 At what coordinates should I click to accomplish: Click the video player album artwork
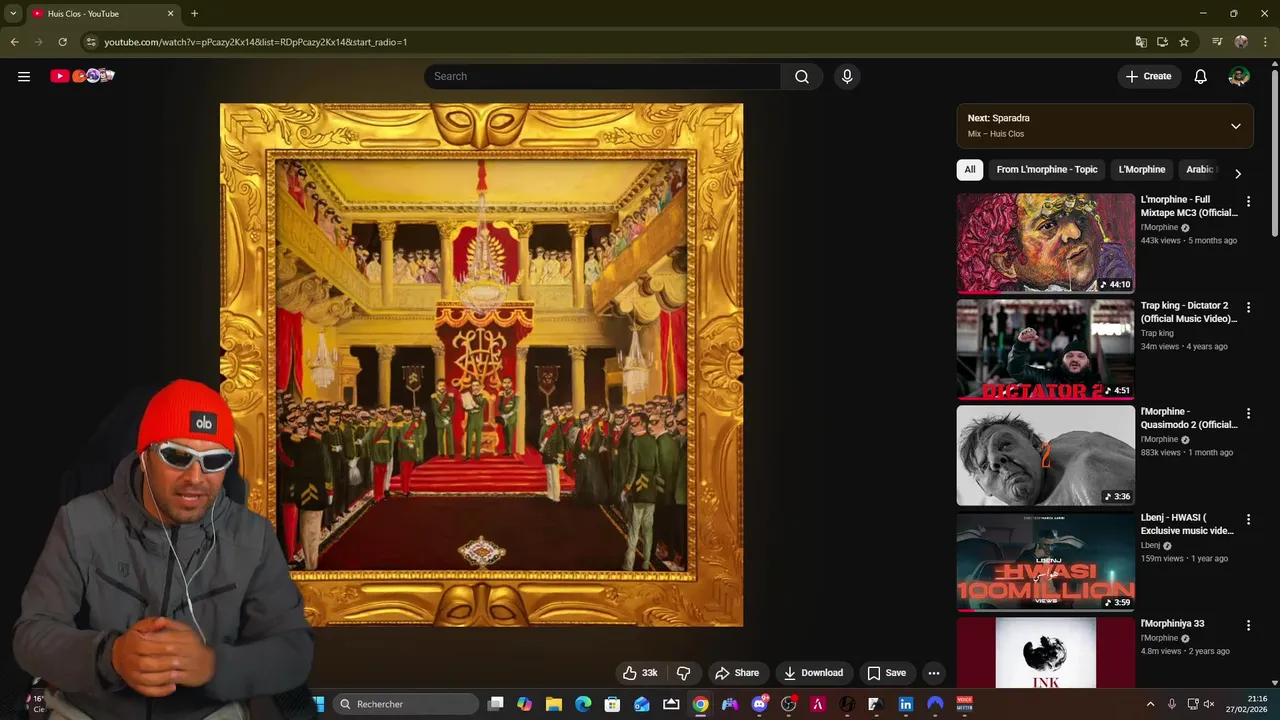(x=481, y=365)
